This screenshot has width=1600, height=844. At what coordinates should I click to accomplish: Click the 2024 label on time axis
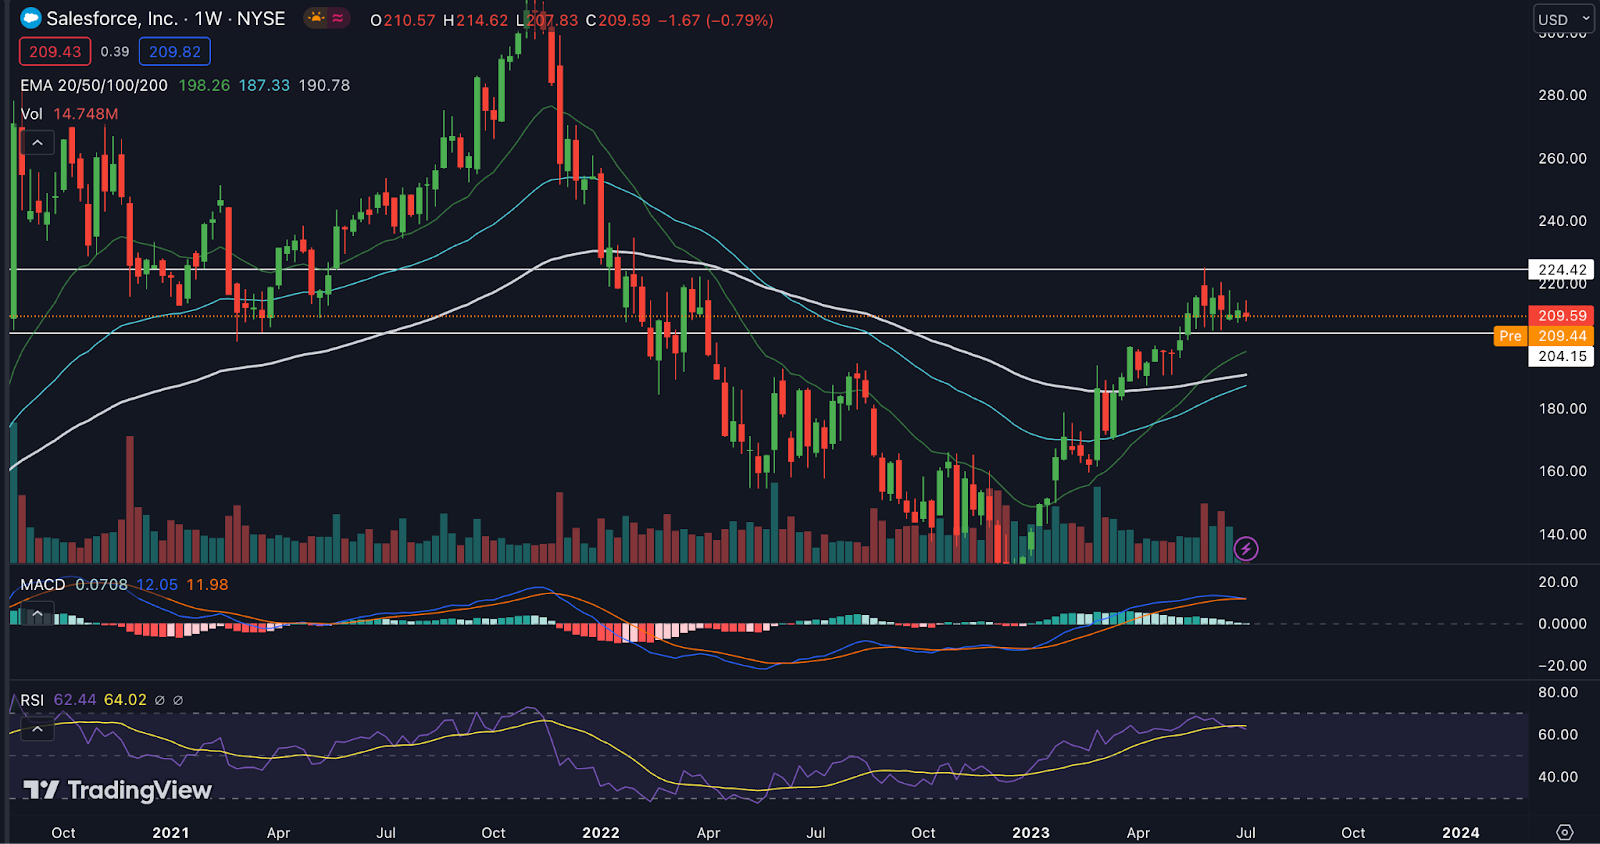1461,833
